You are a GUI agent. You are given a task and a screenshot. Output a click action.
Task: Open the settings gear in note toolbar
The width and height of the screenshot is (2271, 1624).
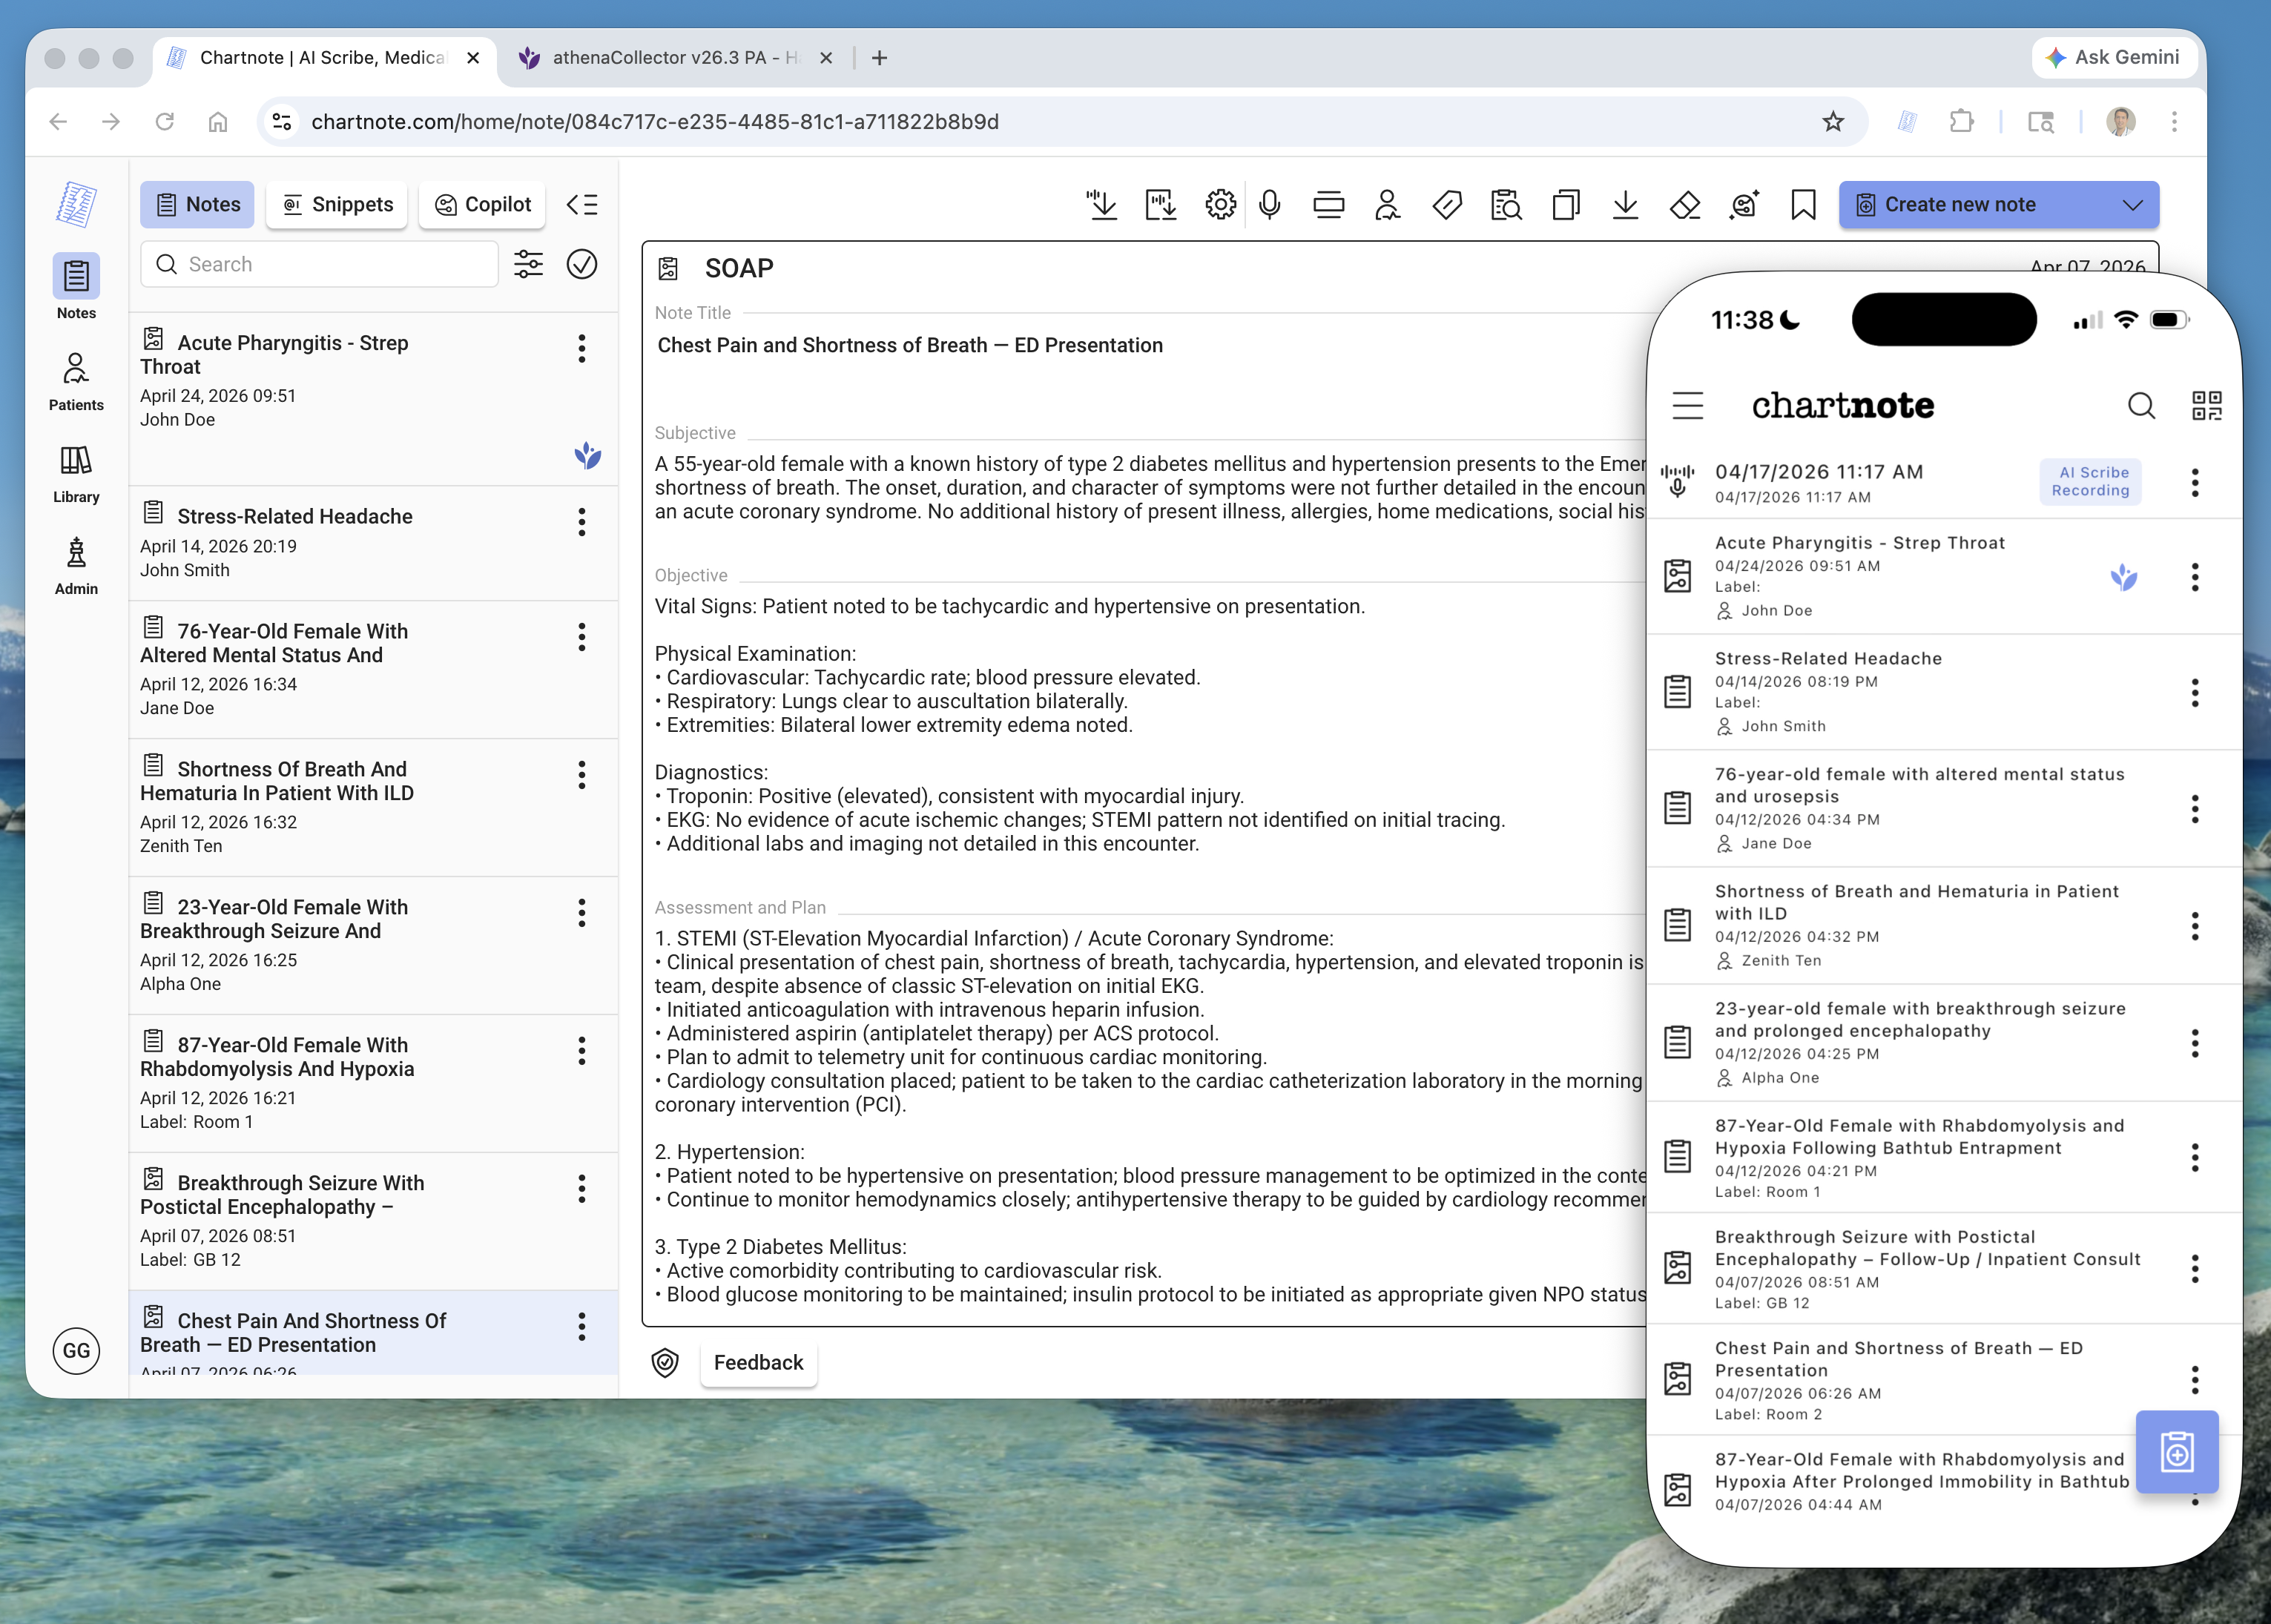[1220, 205]
